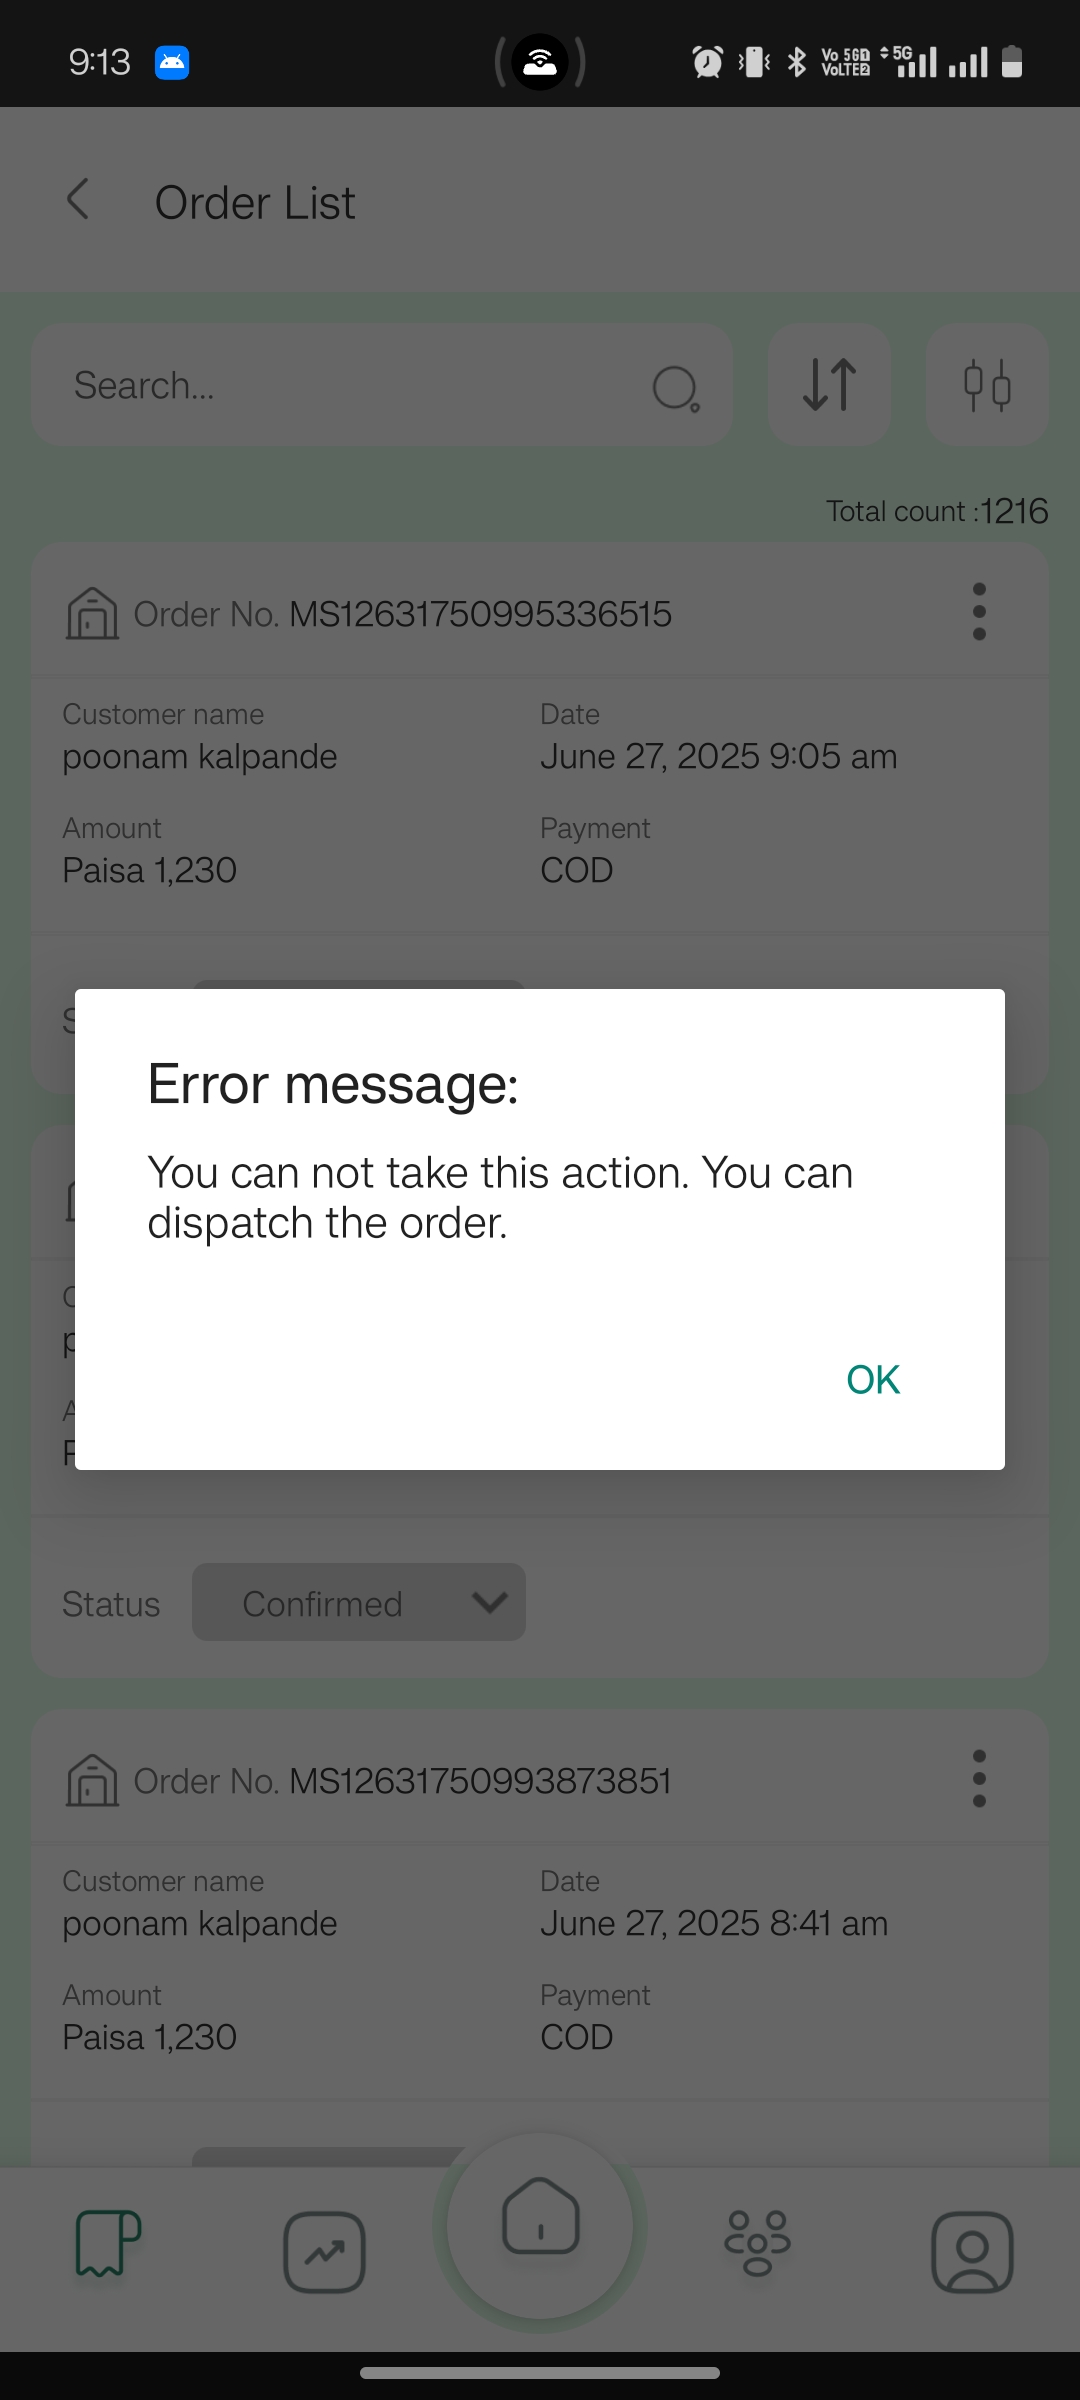Image resolution: width=1080 pixels, height=2400 pixels.
Task: Go back using the back arrow
Action: pyautogui.click(x=78, y=199)
